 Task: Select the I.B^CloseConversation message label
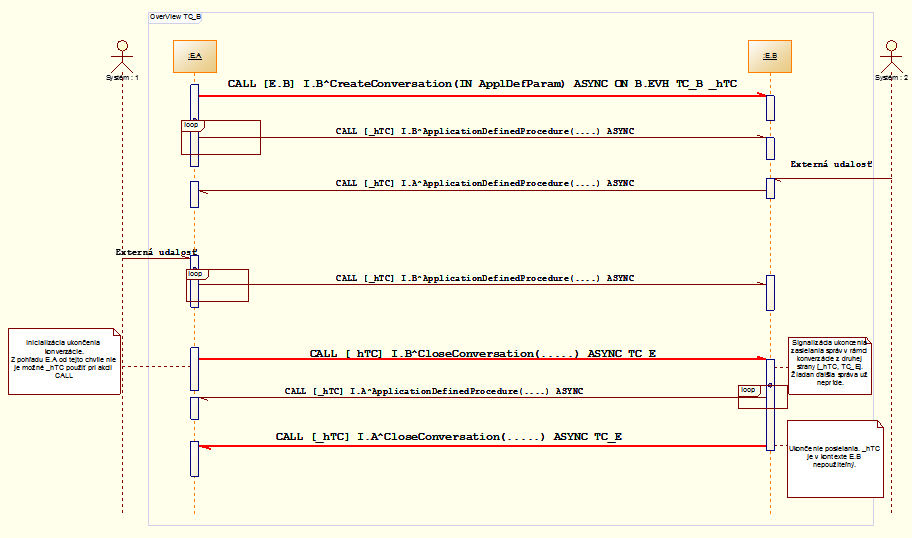pyautogui.click(x=482, y=354)
